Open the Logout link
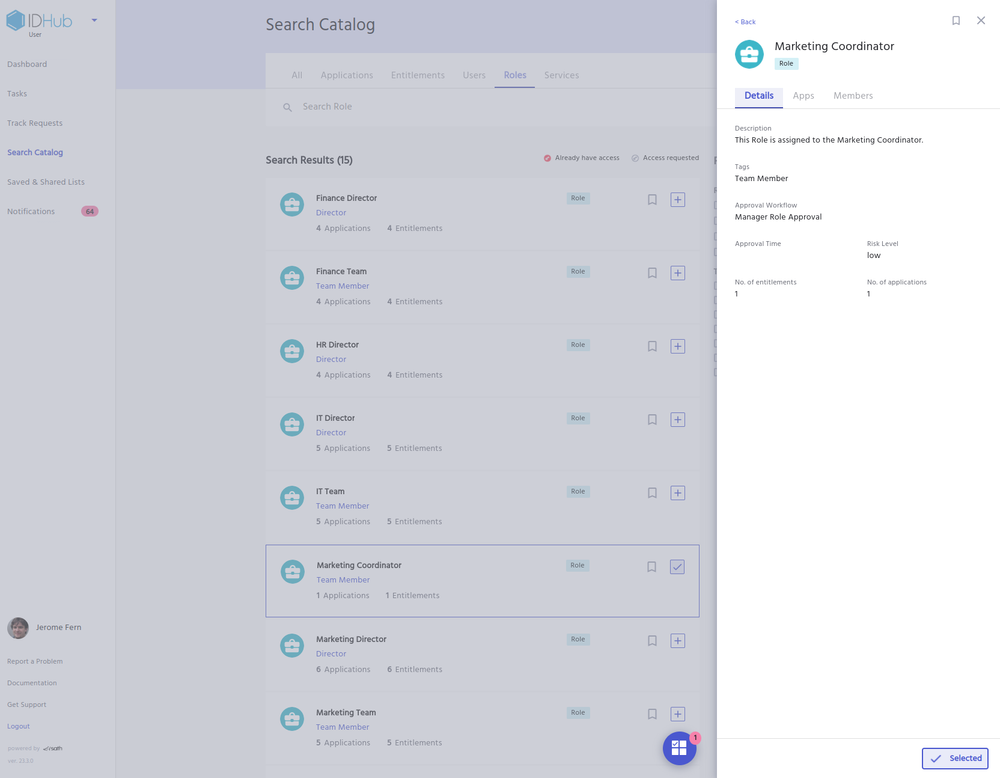 point(18,726)
